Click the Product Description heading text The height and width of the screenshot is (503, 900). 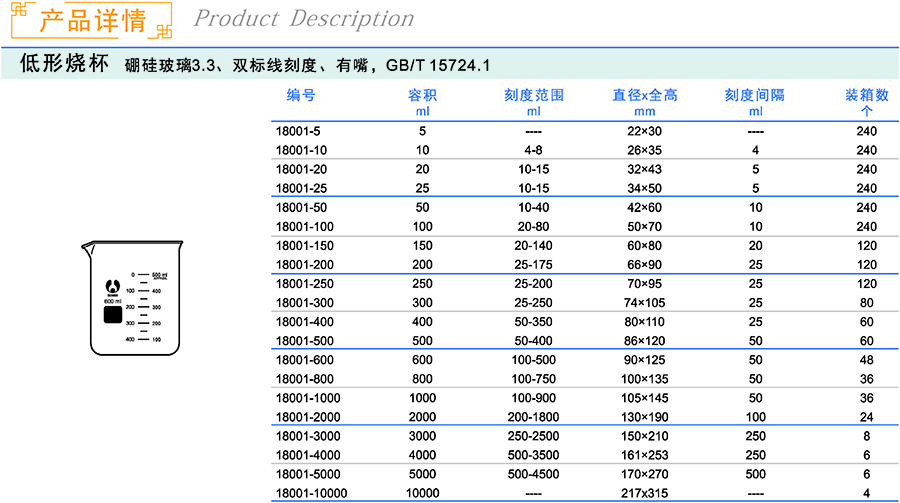click(x=303, y=18)
